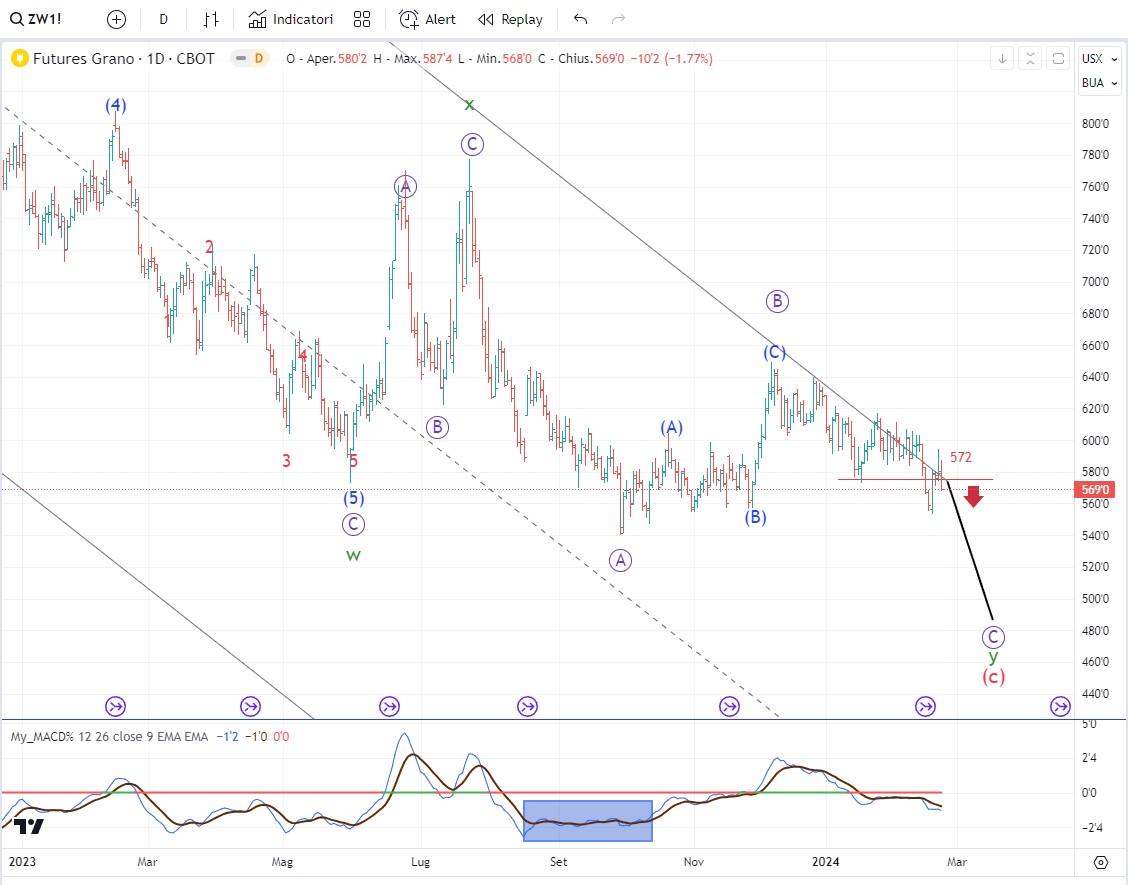
Task: Click the contract roll marker before Lug
Action: coord(388,707)
